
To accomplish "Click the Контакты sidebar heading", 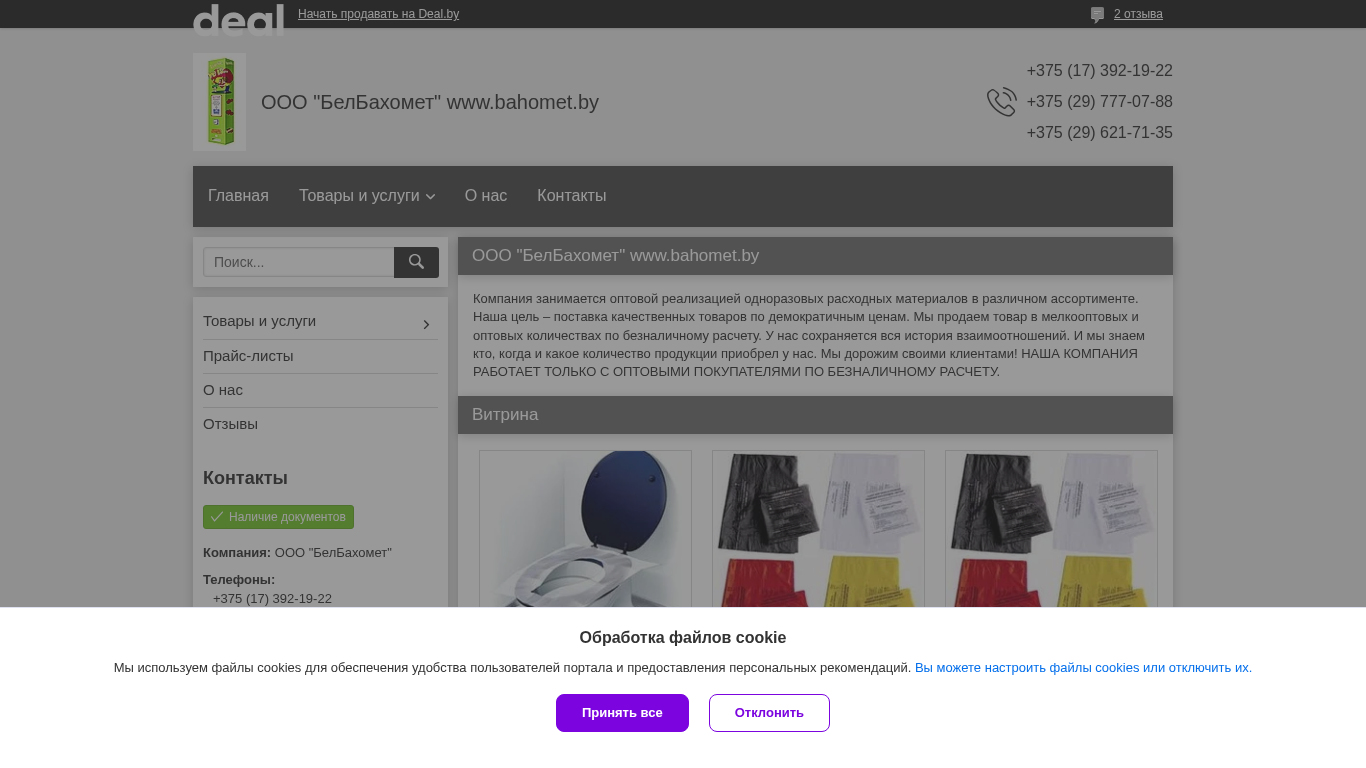I will click(x=245, y=478).
